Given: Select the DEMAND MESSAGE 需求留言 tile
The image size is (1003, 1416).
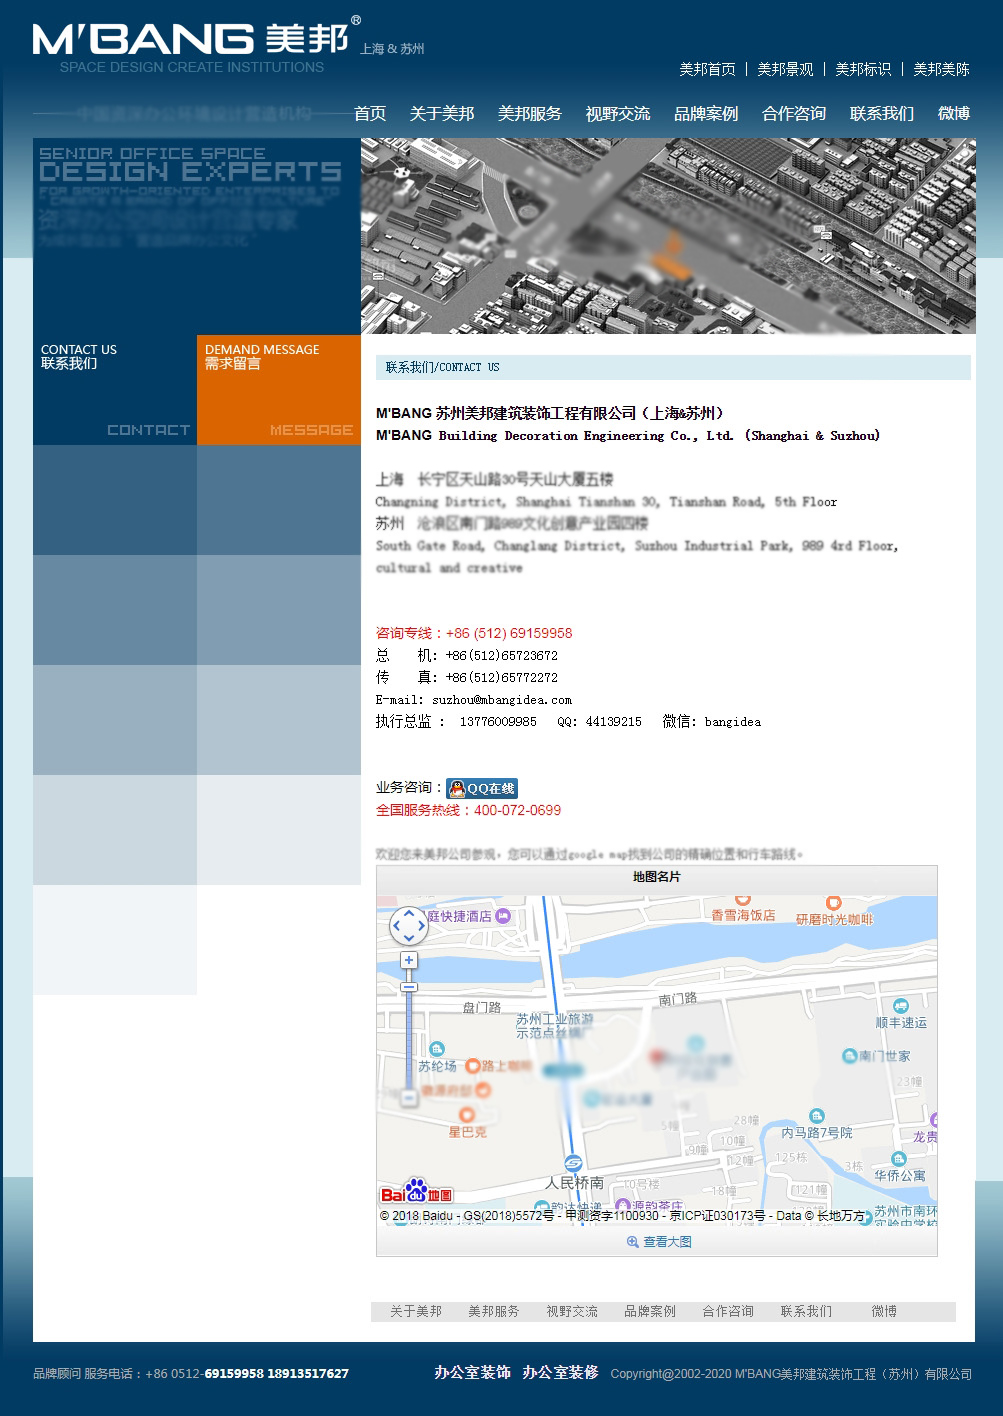Looking at the screenshot, I should (279, 390).
